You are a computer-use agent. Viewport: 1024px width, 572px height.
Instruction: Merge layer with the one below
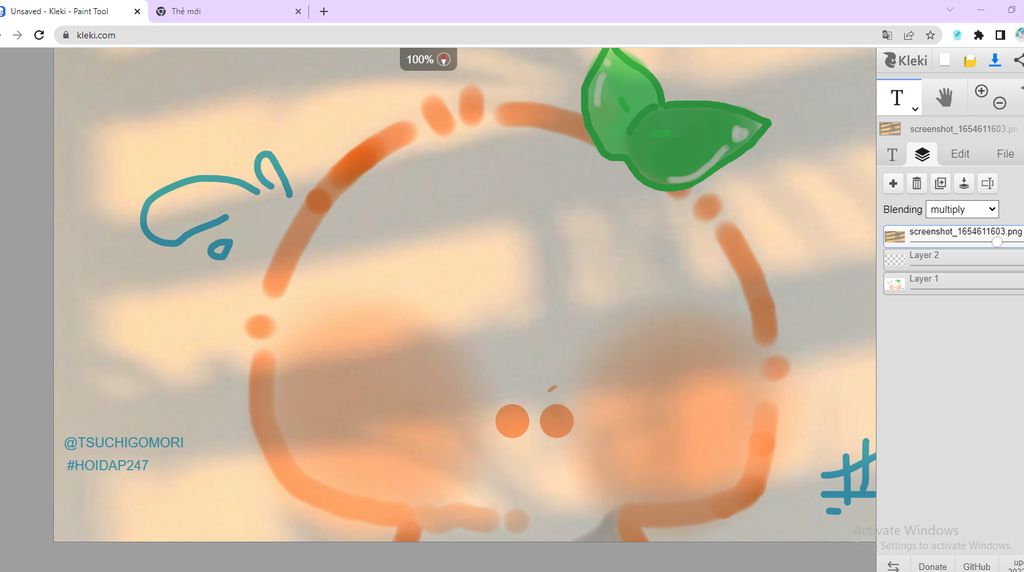(964, 183)
